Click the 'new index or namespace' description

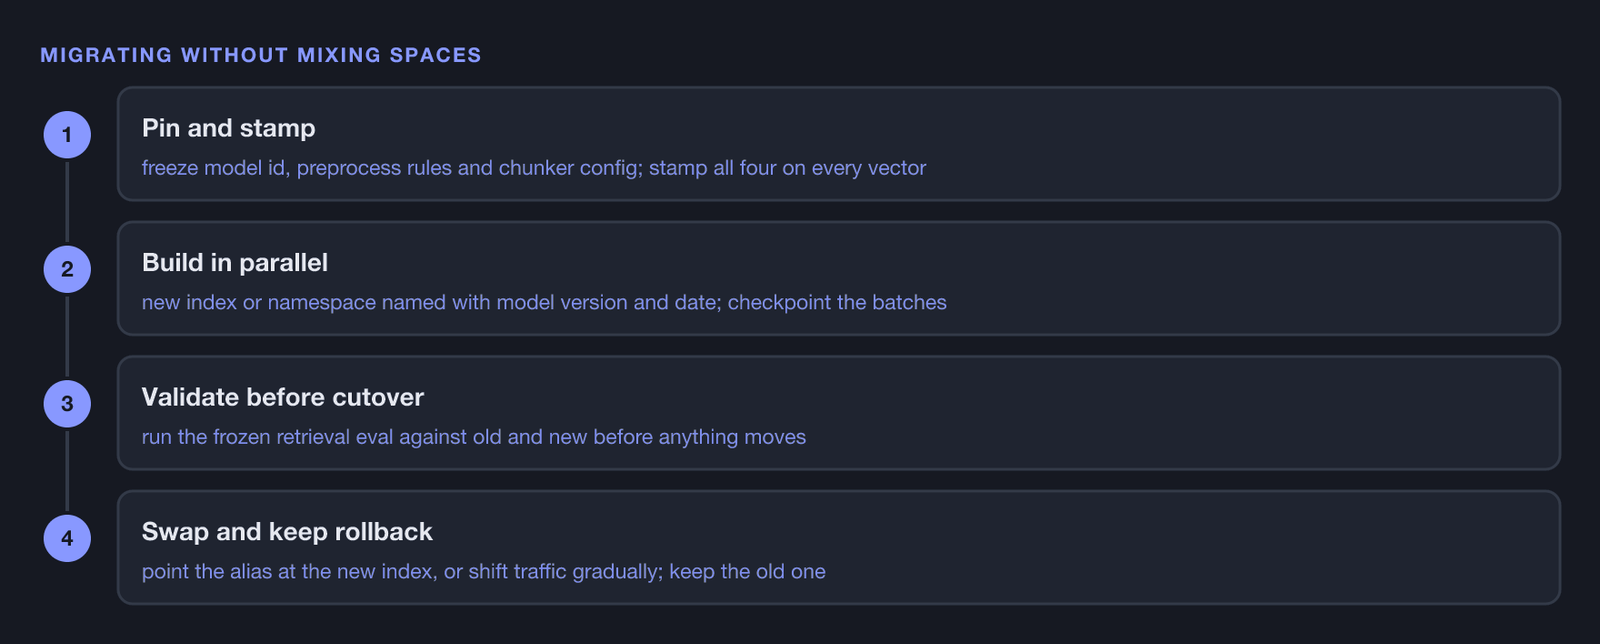pos(544,302)
